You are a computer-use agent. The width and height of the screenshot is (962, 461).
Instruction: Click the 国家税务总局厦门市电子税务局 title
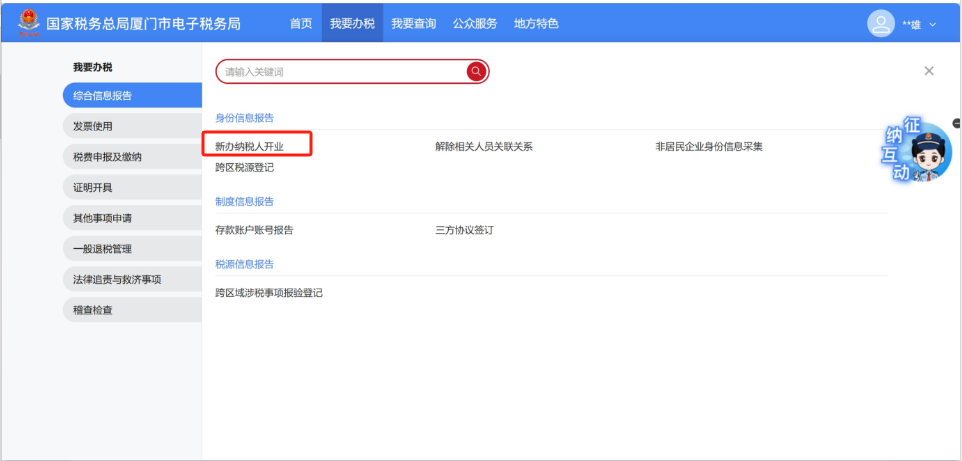(x=144, y=24)
